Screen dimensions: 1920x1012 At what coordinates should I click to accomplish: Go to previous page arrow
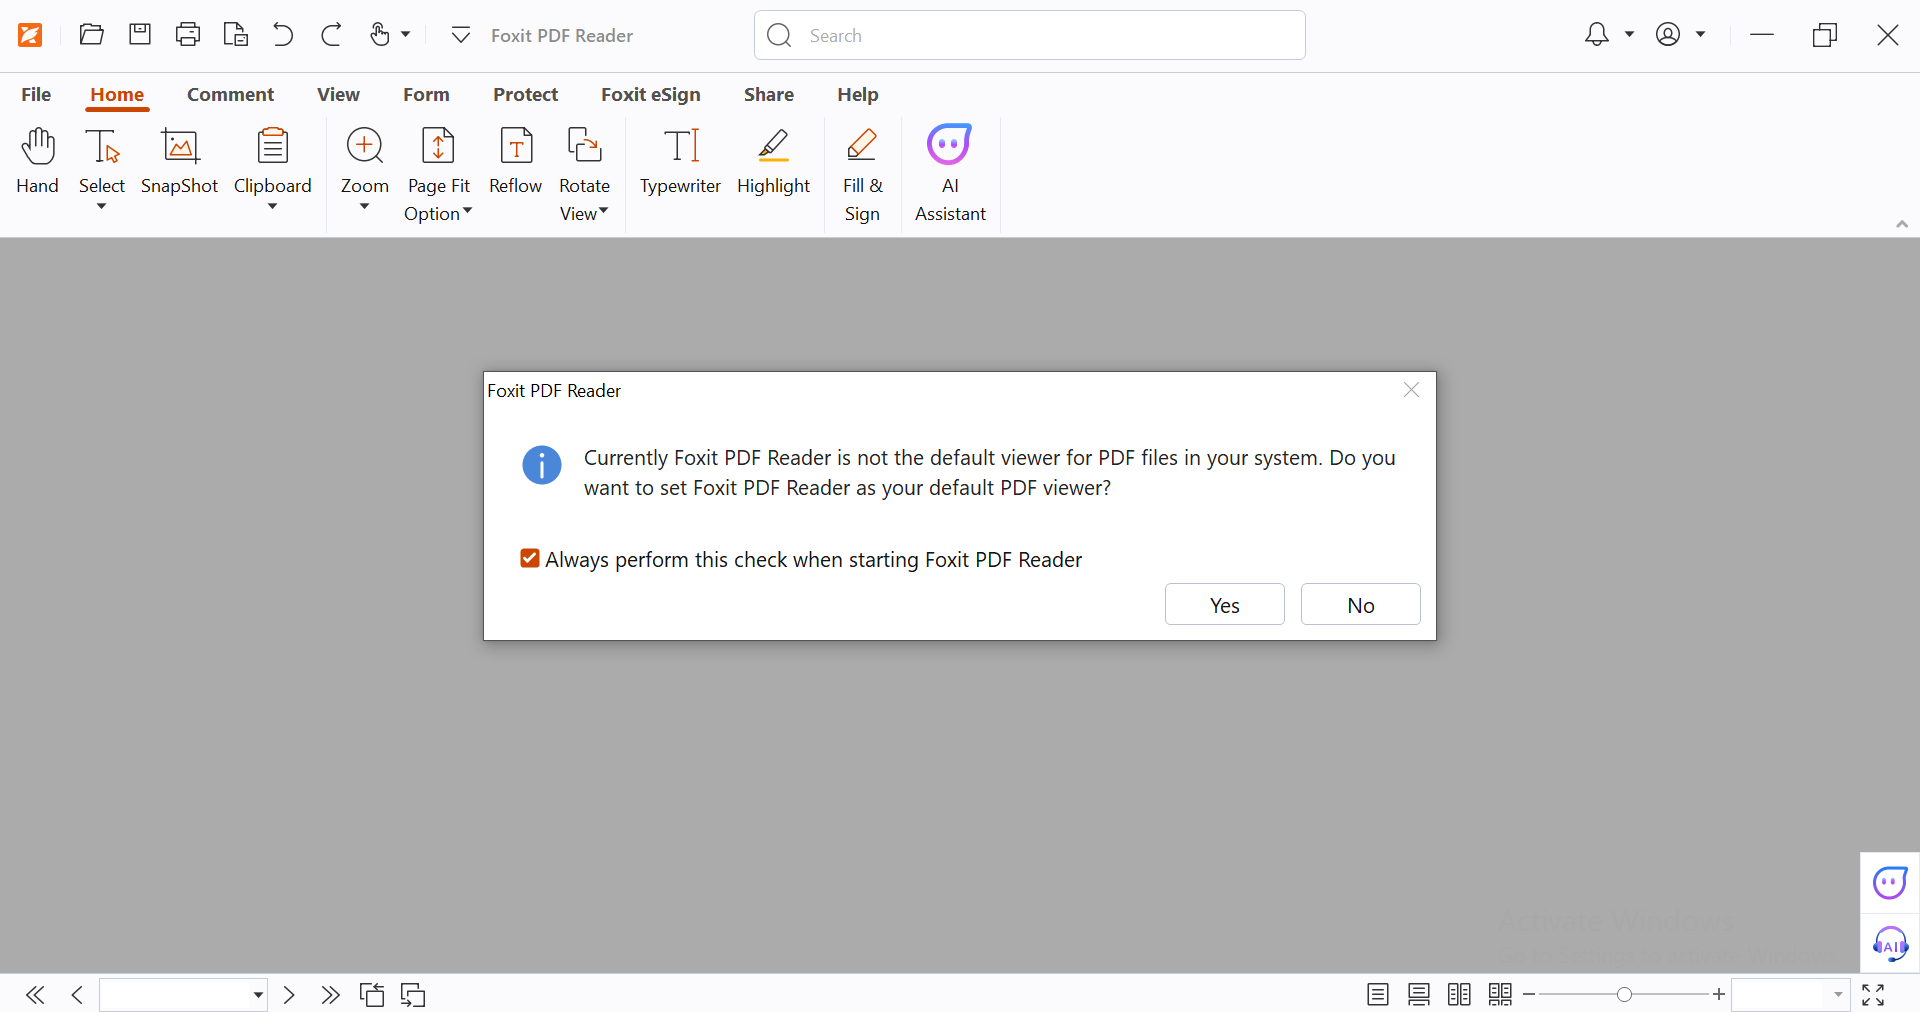click(77, 995)
